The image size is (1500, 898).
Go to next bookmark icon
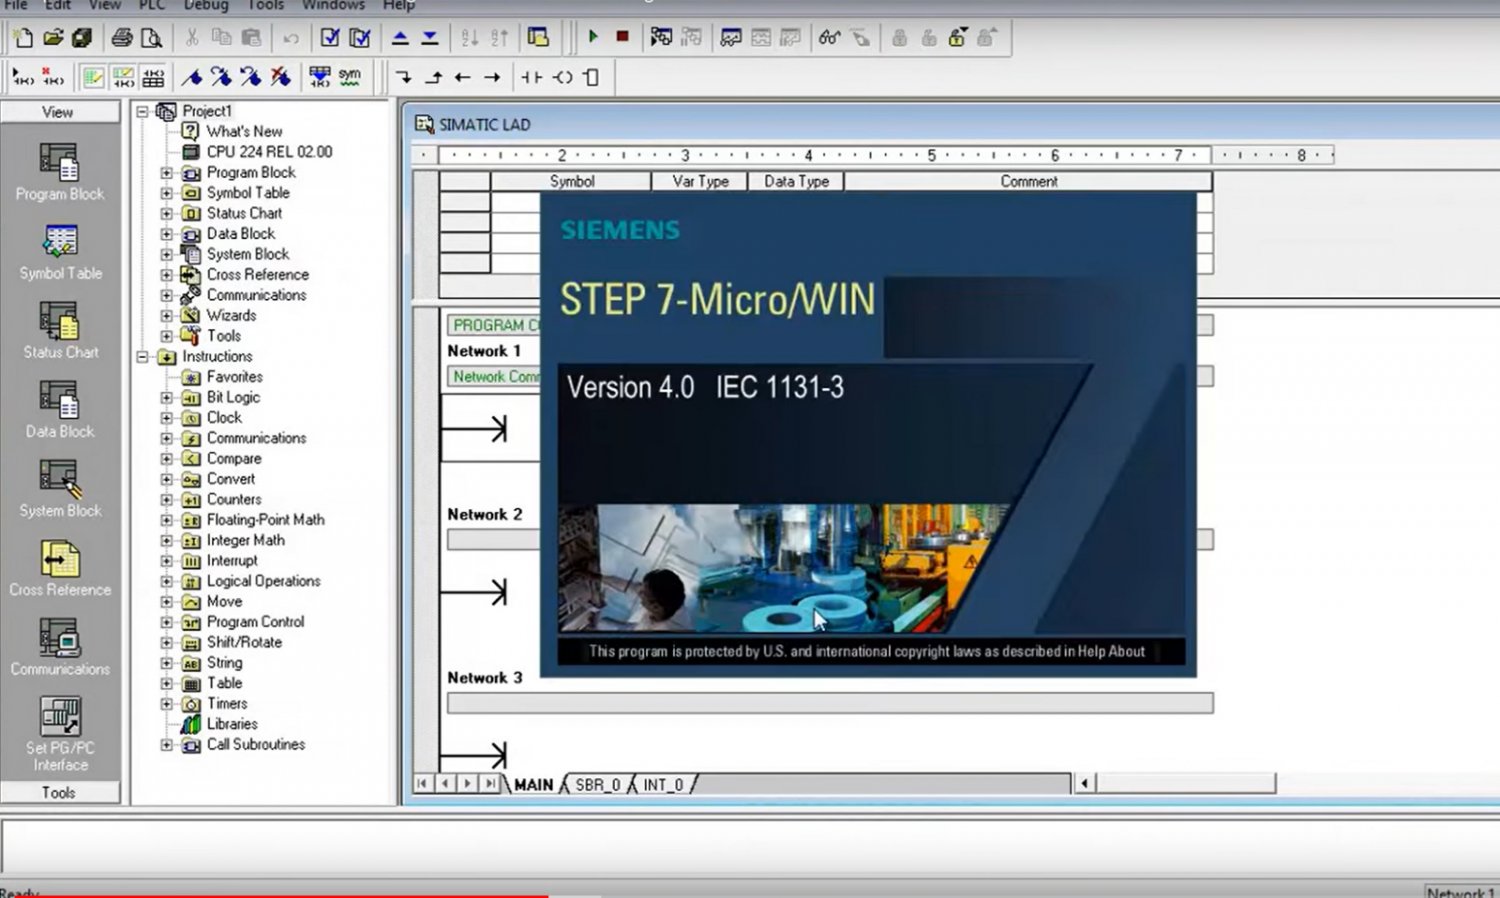[x=221, y=77]
